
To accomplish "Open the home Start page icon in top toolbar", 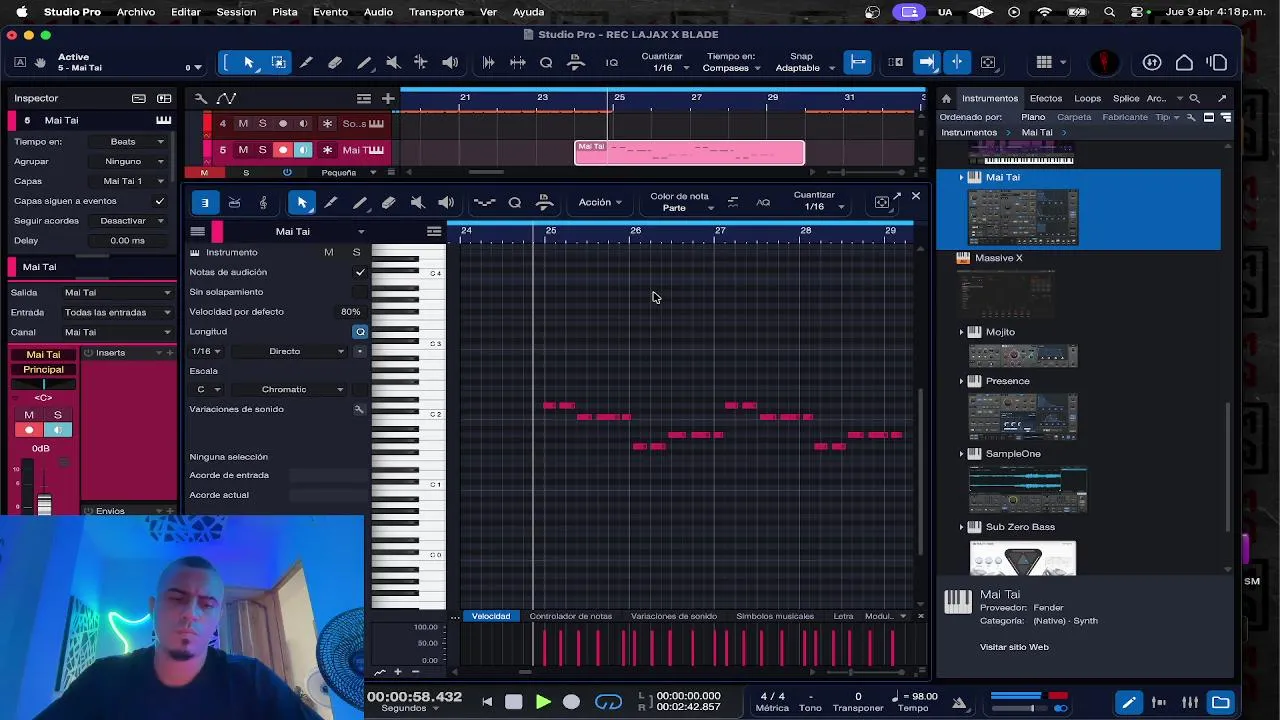I will click(x=1184, y=62).
